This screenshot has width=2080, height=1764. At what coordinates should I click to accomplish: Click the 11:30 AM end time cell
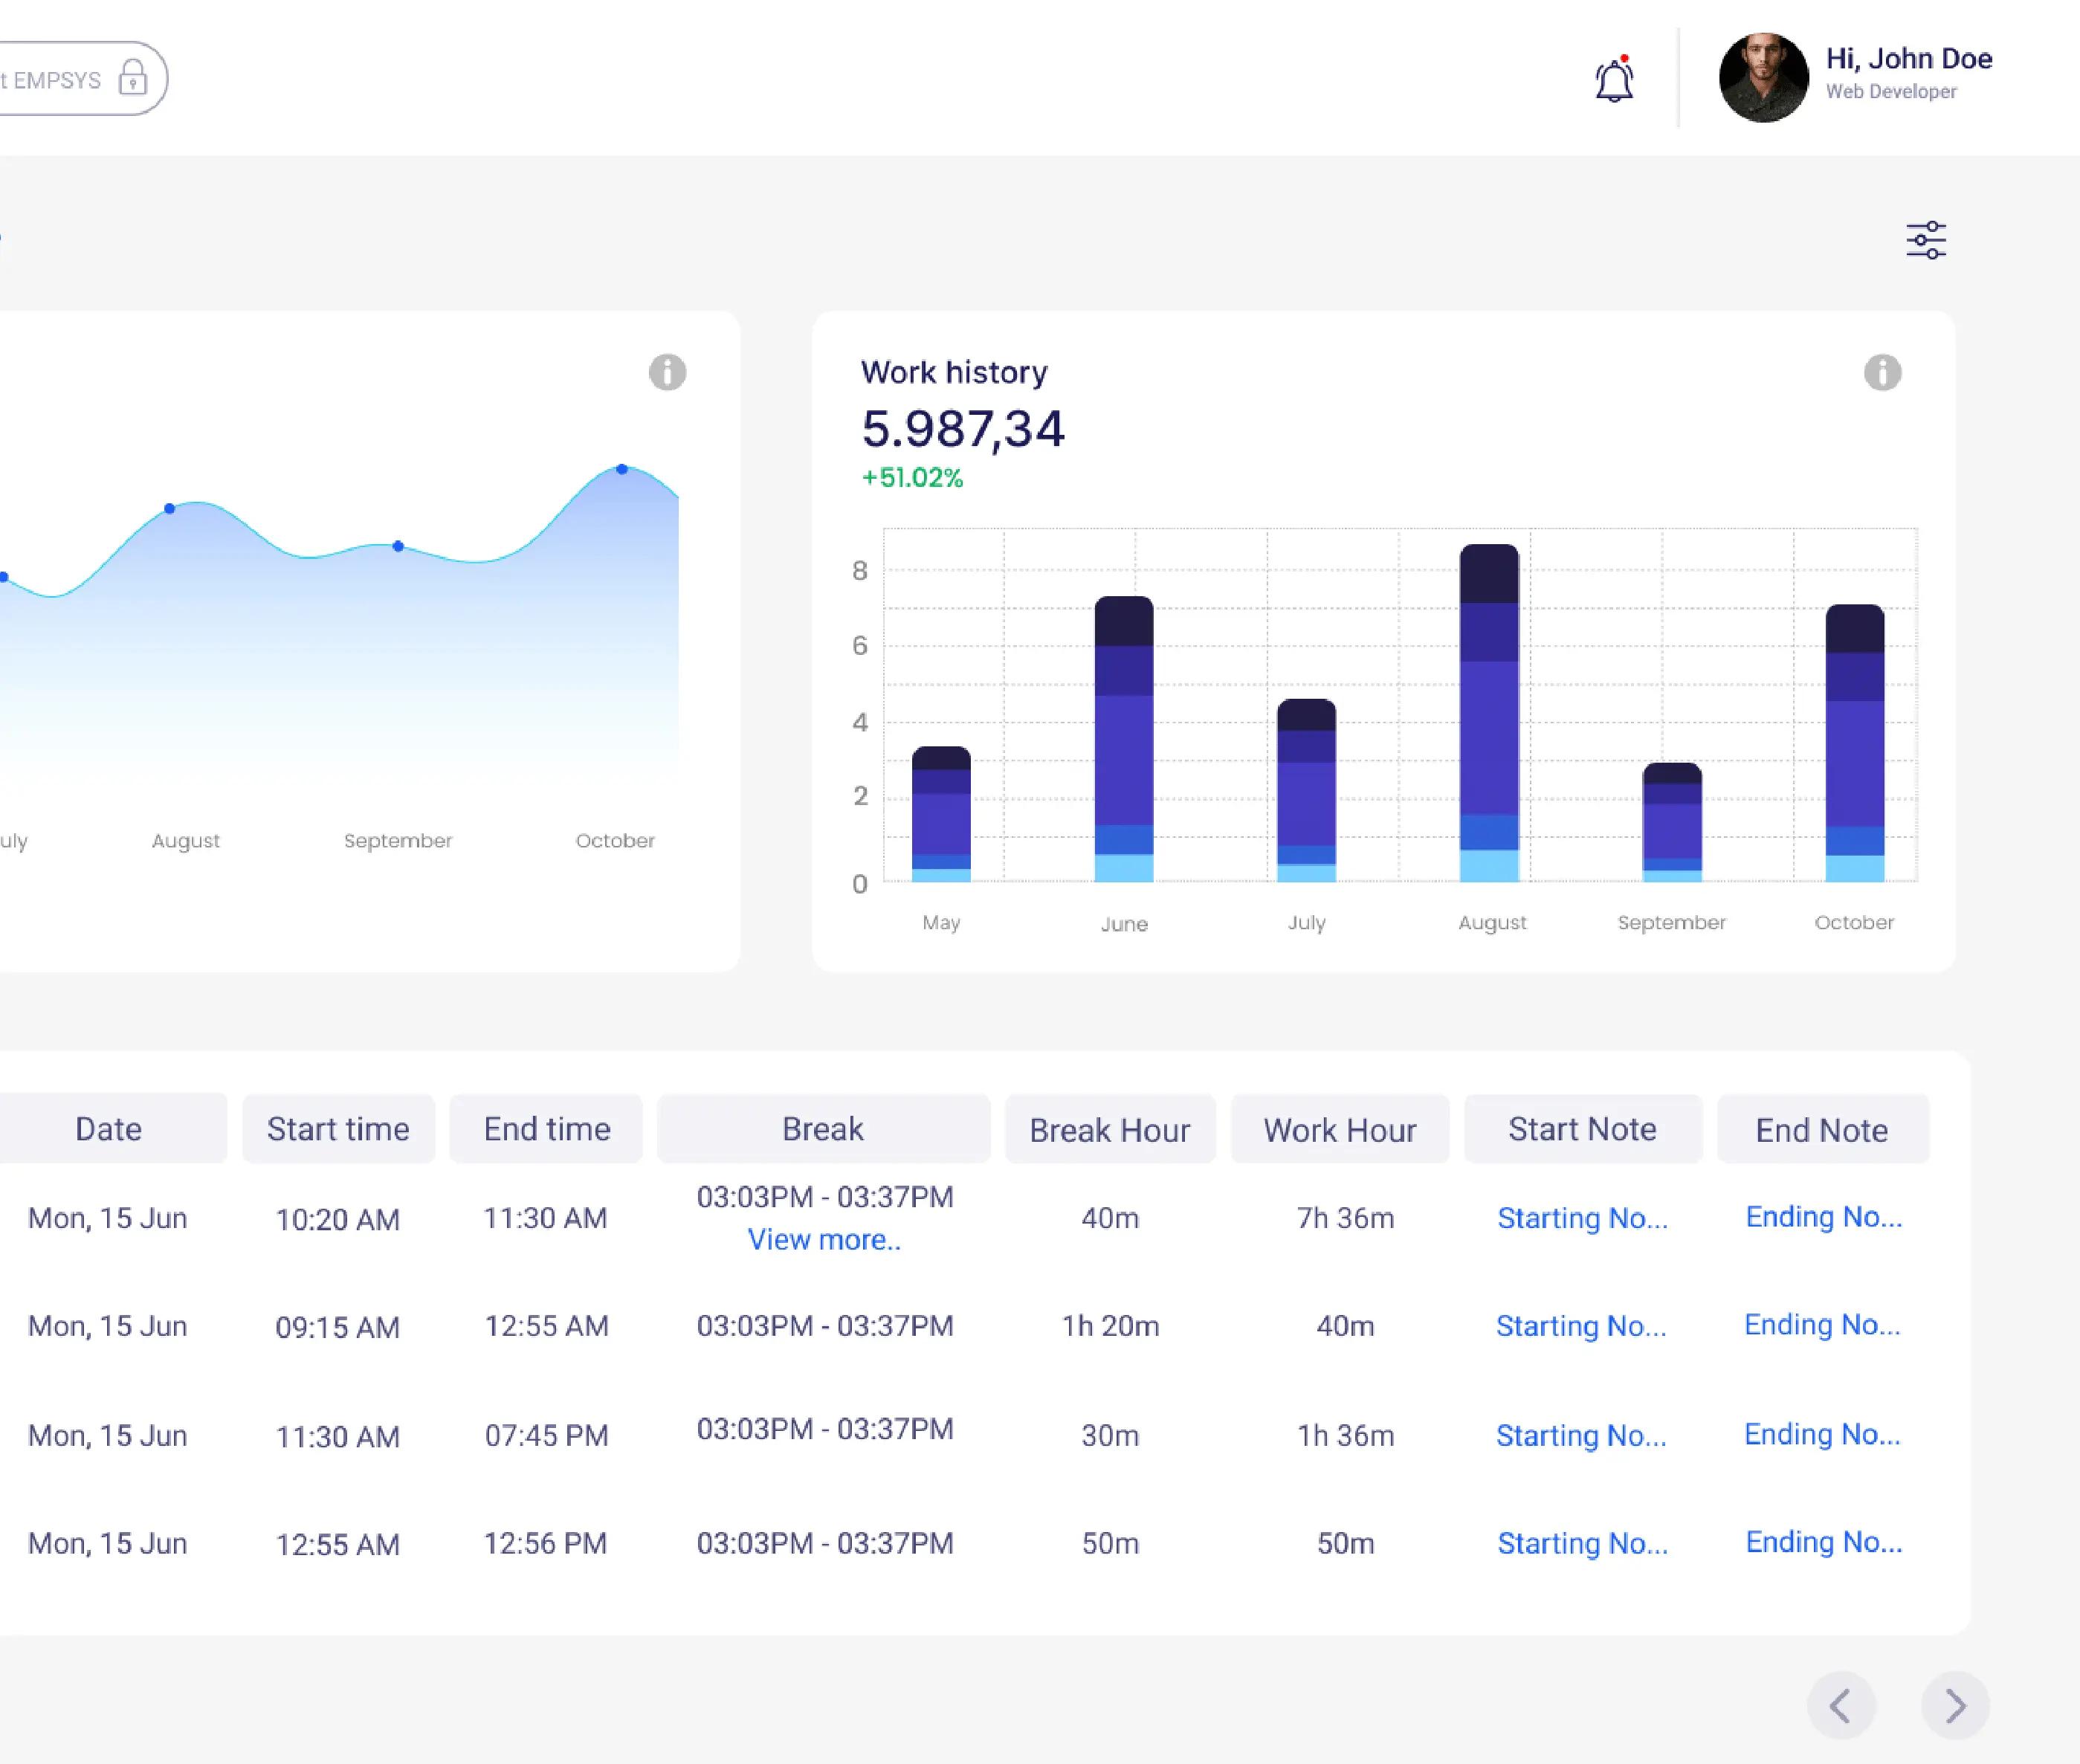546,1218
